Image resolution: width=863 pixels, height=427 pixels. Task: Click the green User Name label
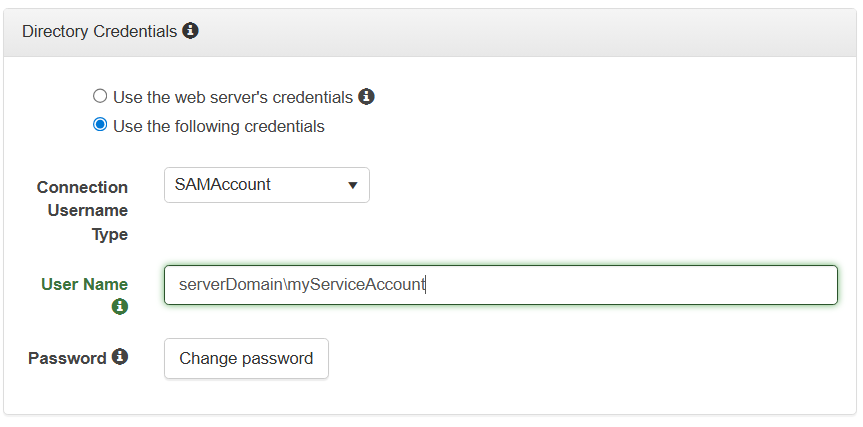click(x=84, y=284)
